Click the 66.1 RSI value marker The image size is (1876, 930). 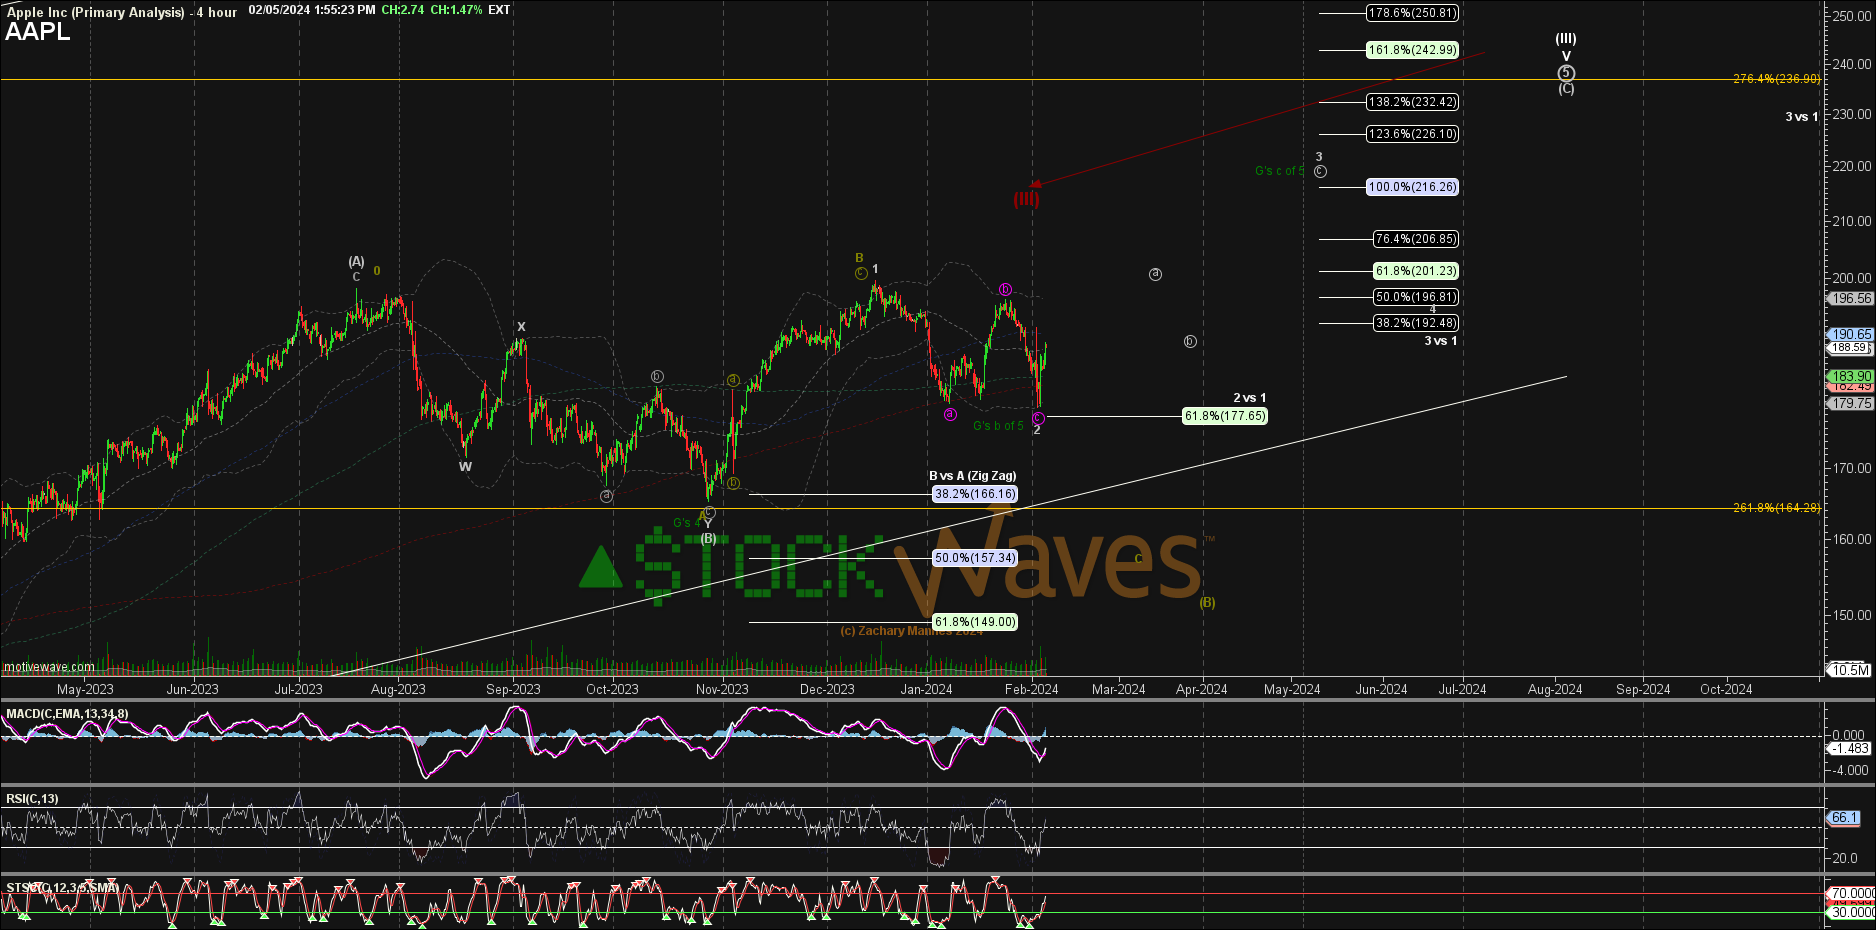coord(1844,818)
